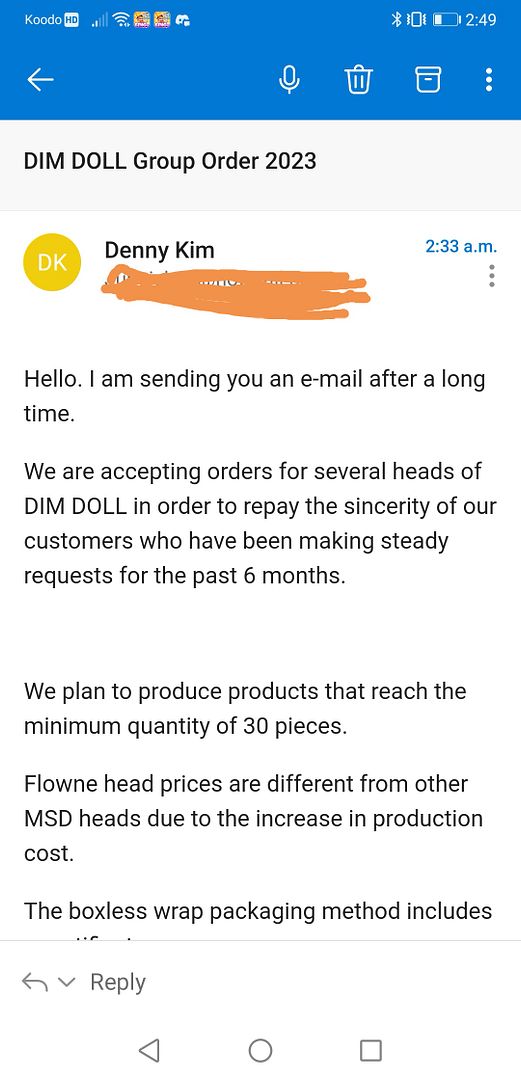Screen dimensions: 521x1080
Task: Tap the Reply button
Action: click(x=118, y=982)
